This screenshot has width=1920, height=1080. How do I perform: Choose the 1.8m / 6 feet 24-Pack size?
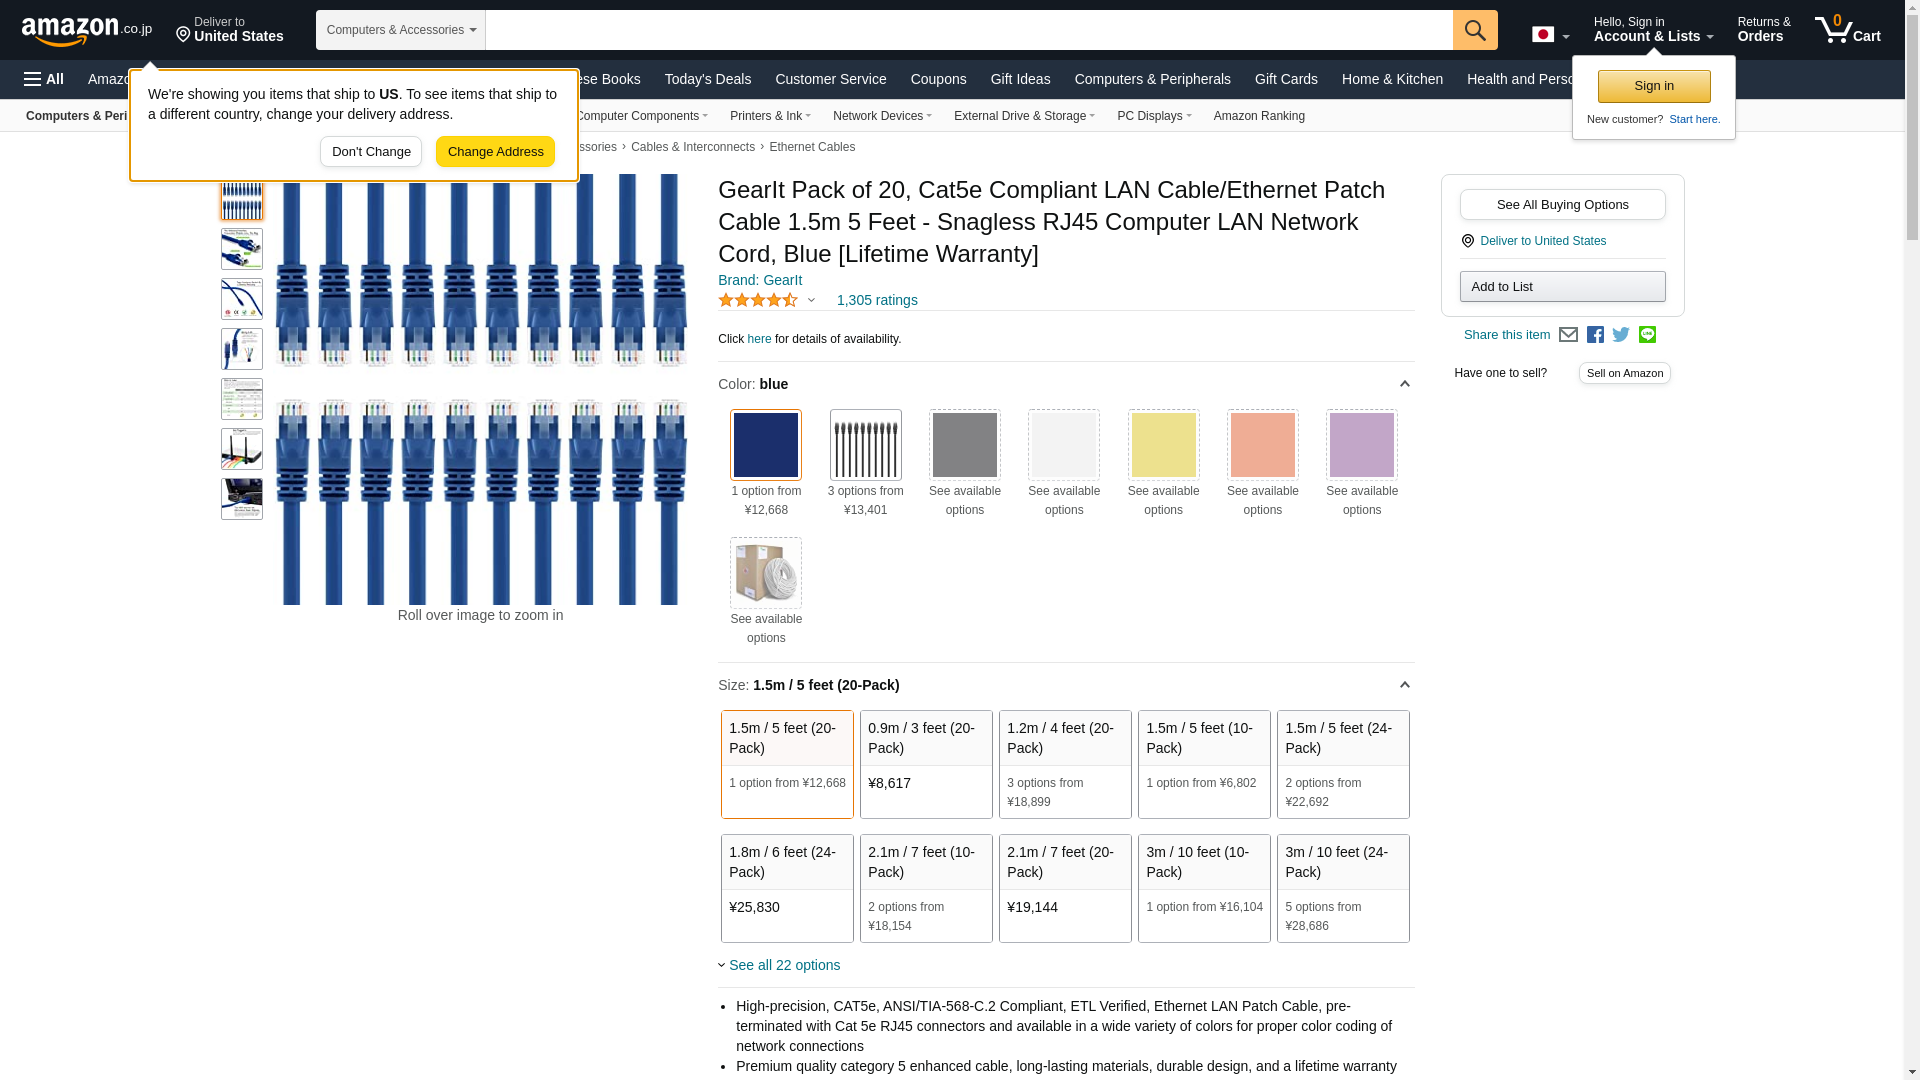click(x=786, y=888)
